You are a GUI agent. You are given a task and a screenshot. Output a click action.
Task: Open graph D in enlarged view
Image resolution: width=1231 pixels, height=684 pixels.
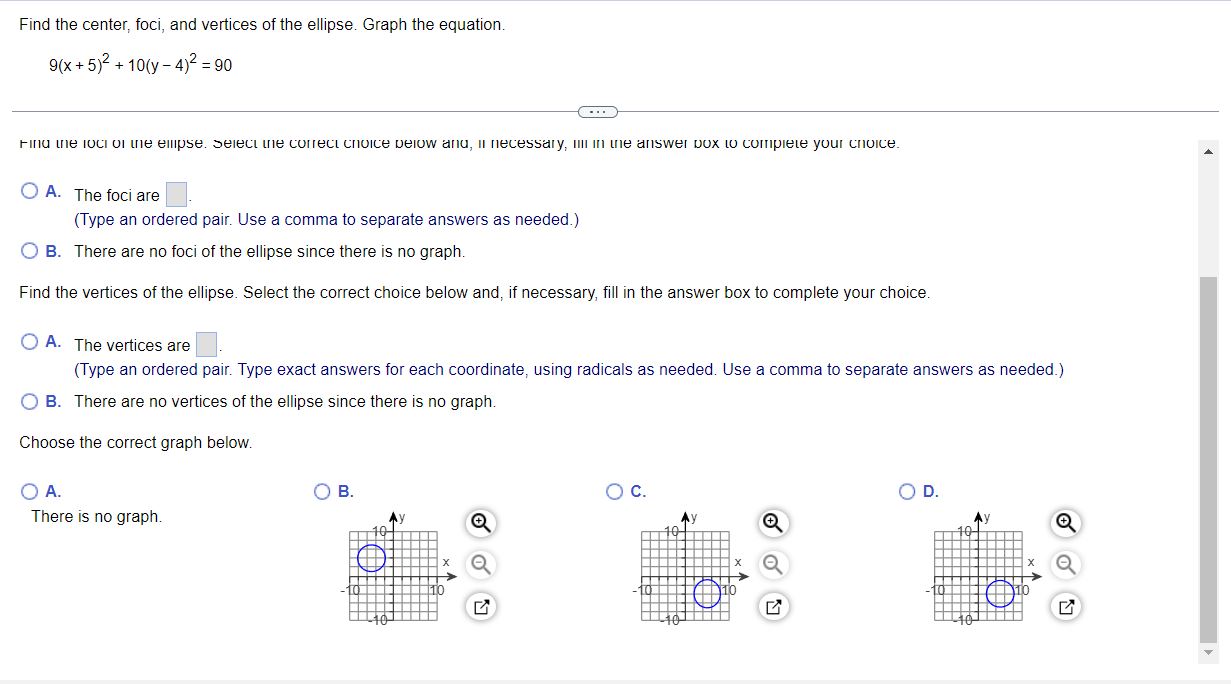coord(1065,605)
